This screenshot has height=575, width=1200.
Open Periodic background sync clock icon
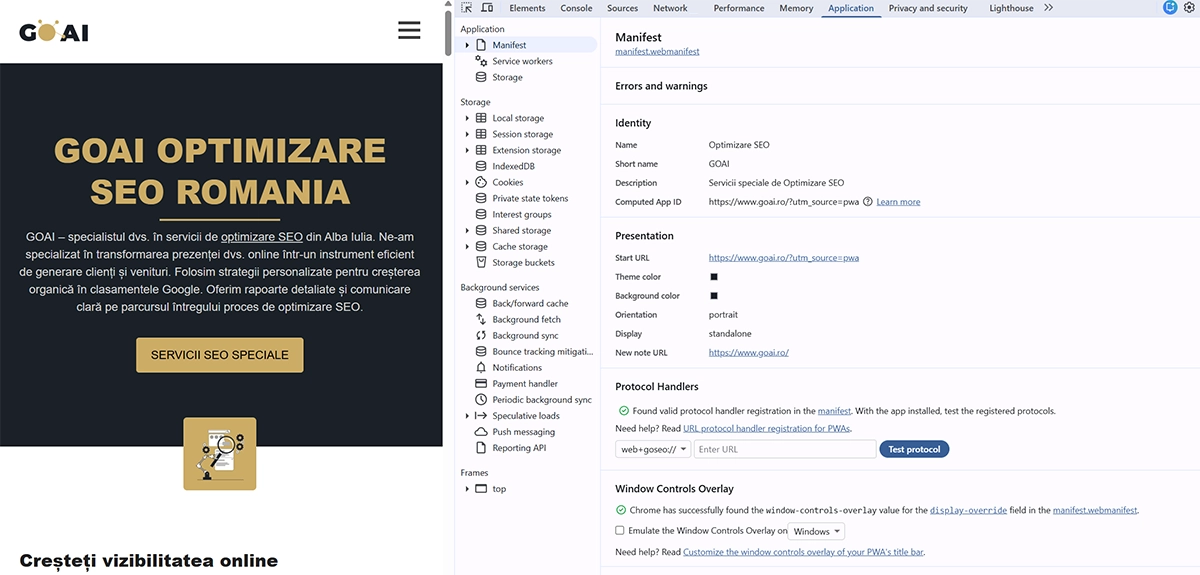[x=481, y=399]
